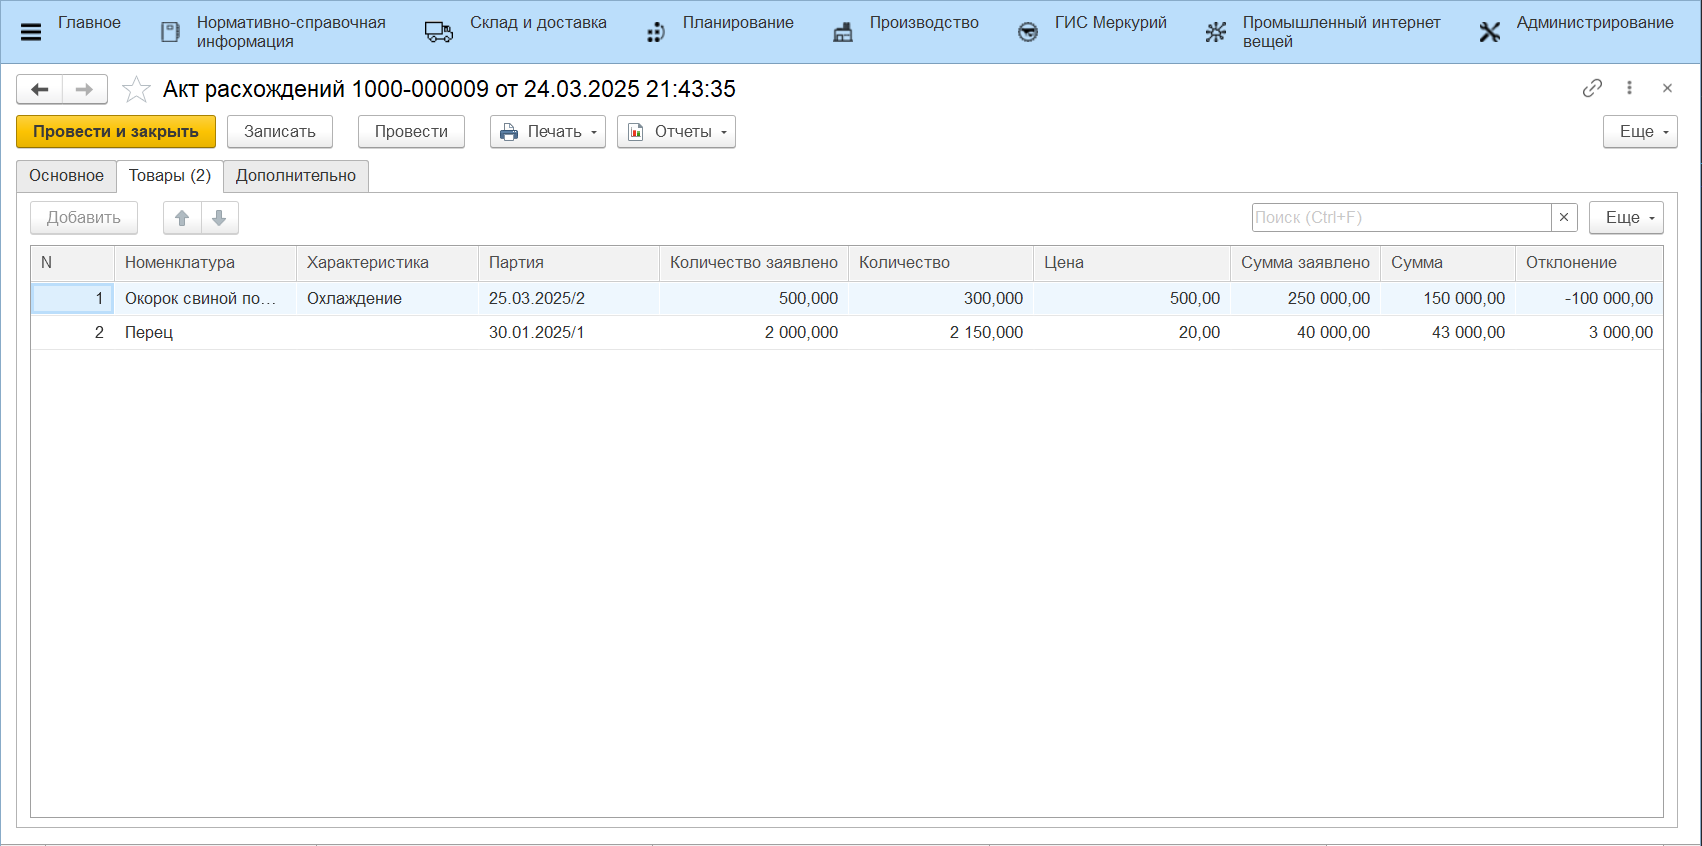Image resolution: width=1702 pixels, height=846 pixels.
Task: Clear the search field with X button
Action: point(1564,218)
